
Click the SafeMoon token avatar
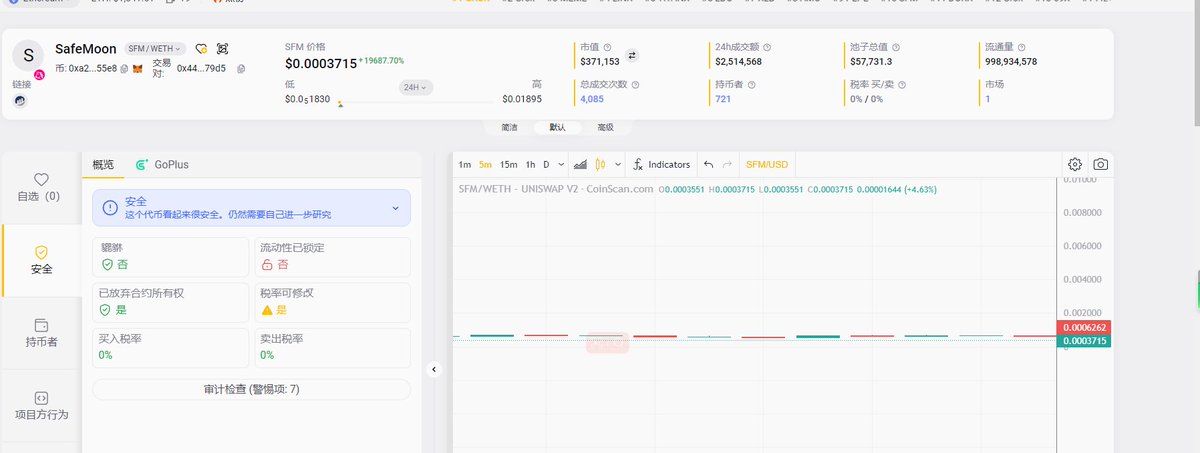(x=28, y=55)
